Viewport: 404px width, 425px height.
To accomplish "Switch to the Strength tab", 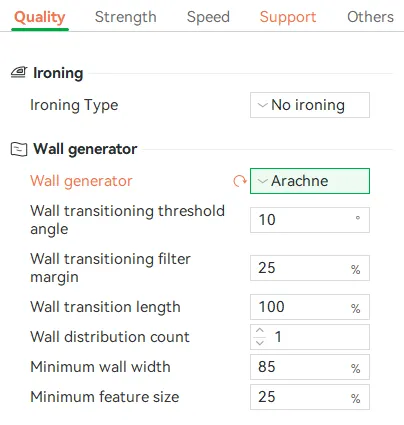I will click(126, 17).
